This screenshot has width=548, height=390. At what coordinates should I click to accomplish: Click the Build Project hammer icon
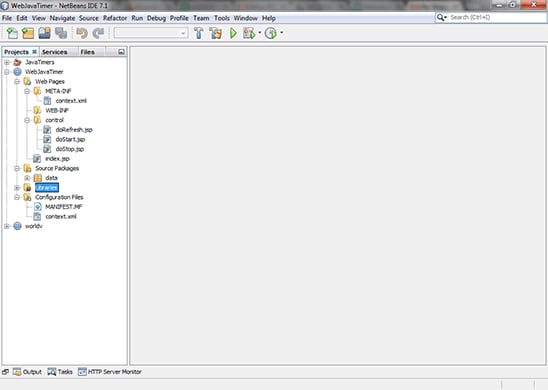(x=199, y=33)
